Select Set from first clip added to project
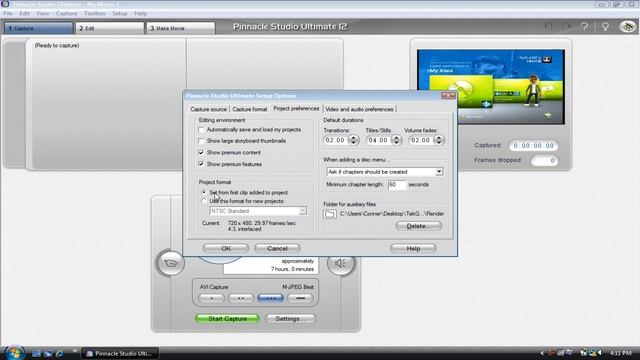The image size is (640, 360). click(x=204, y=192)
